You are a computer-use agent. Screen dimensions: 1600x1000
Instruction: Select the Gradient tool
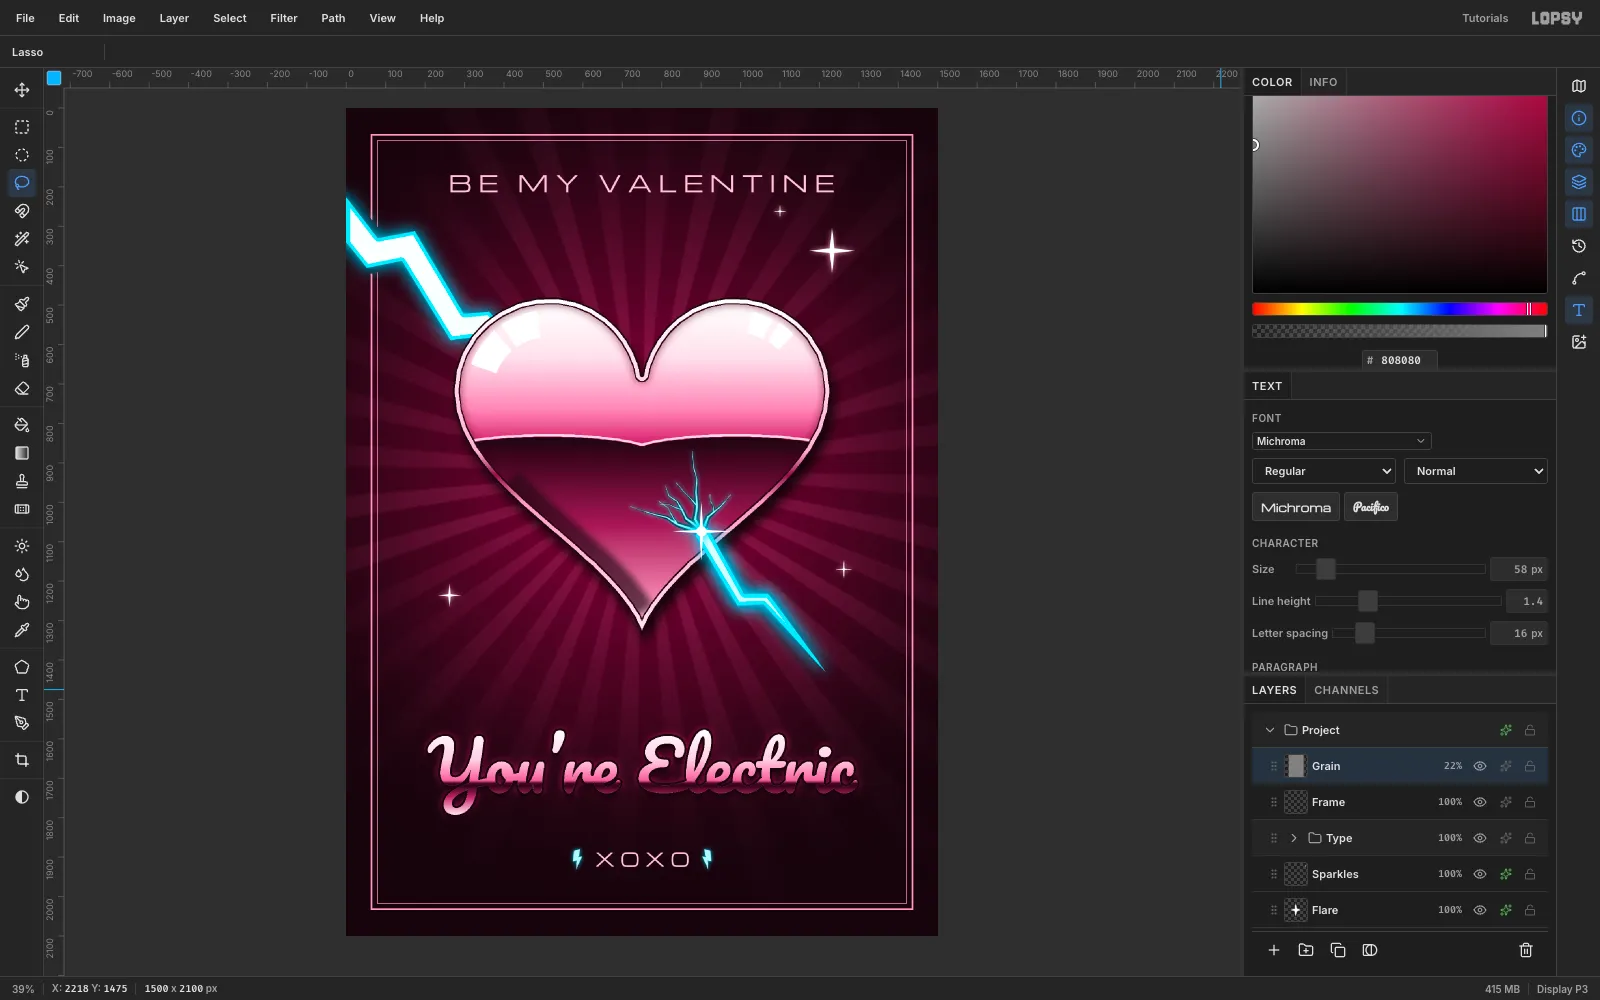pos(22,453)
